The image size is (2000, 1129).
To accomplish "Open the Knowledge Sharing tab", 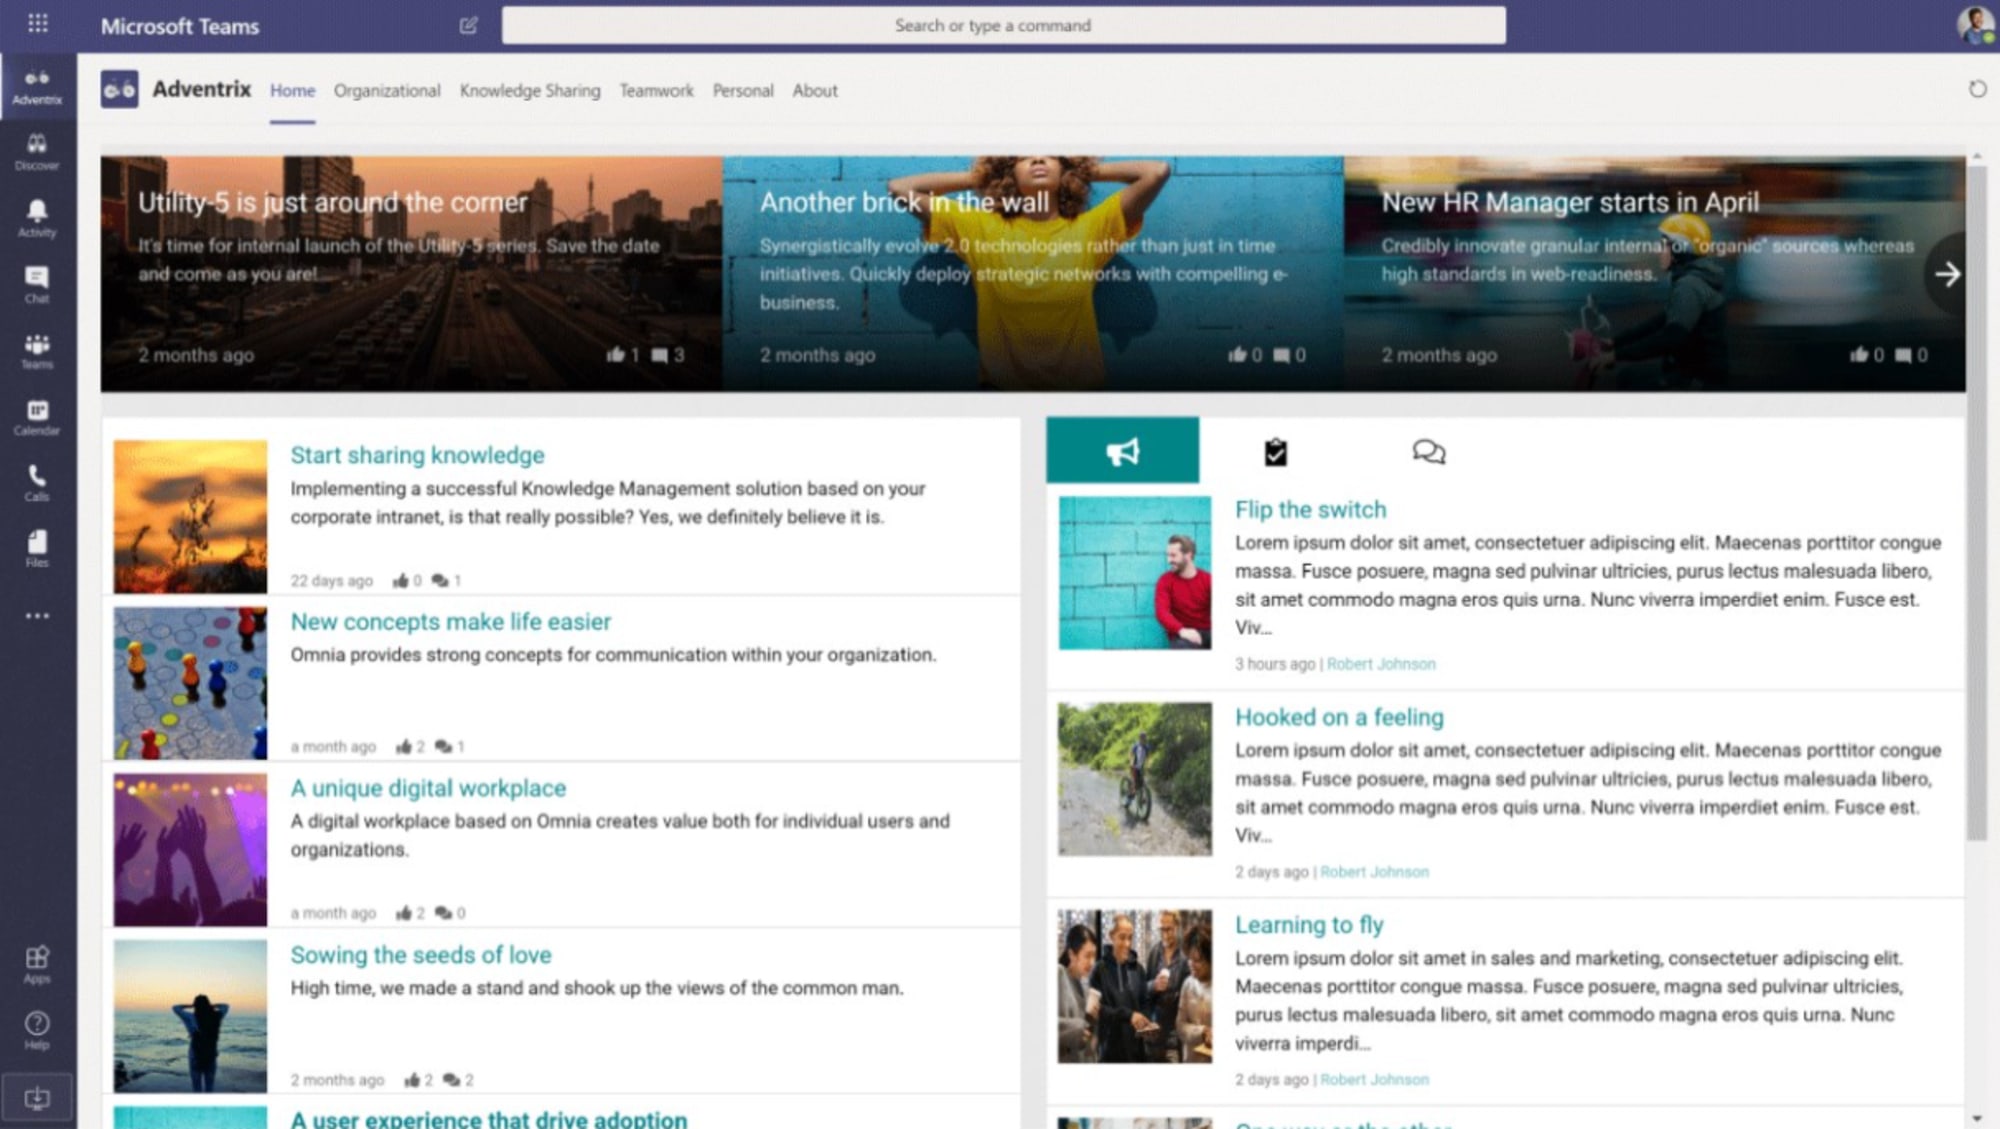I will [530, 91].
